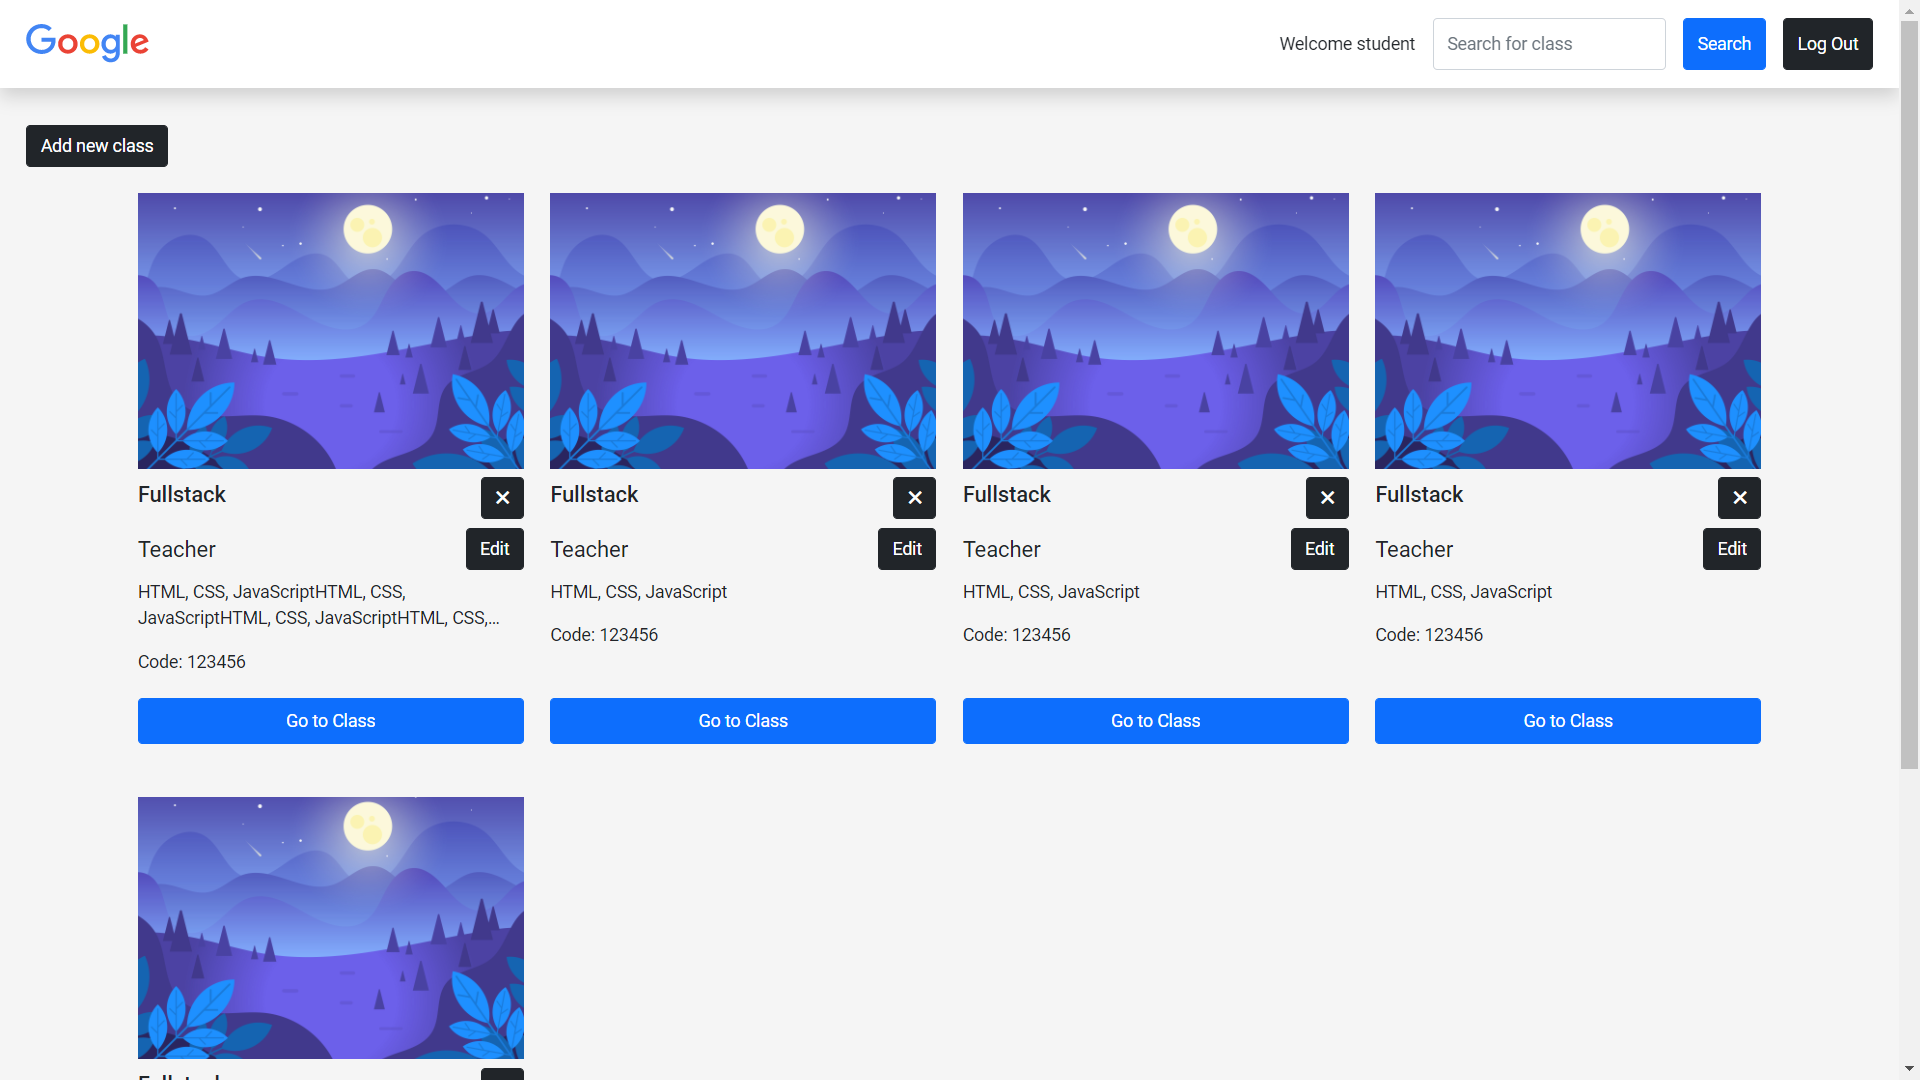Close the bottom Fullstack class card
Screen dimensions: 1920x1080
(x=502, y=1073)
